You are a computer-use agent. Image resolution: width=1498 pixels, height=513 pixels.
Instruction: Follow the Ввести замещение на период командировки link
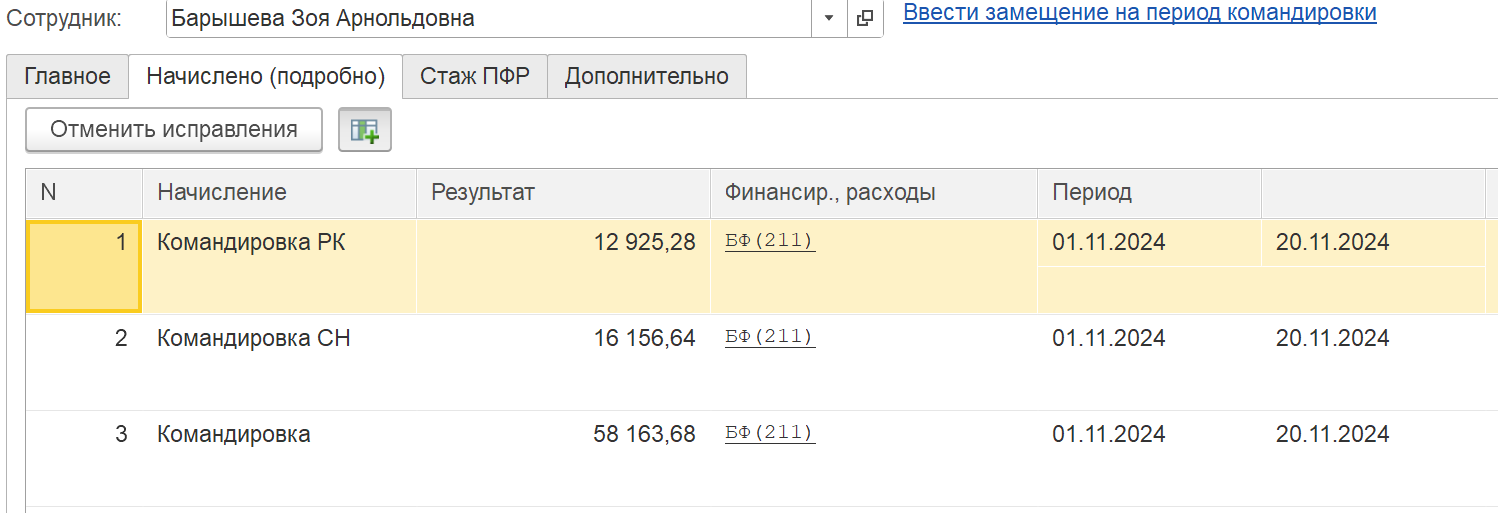tap(1140, 13)
